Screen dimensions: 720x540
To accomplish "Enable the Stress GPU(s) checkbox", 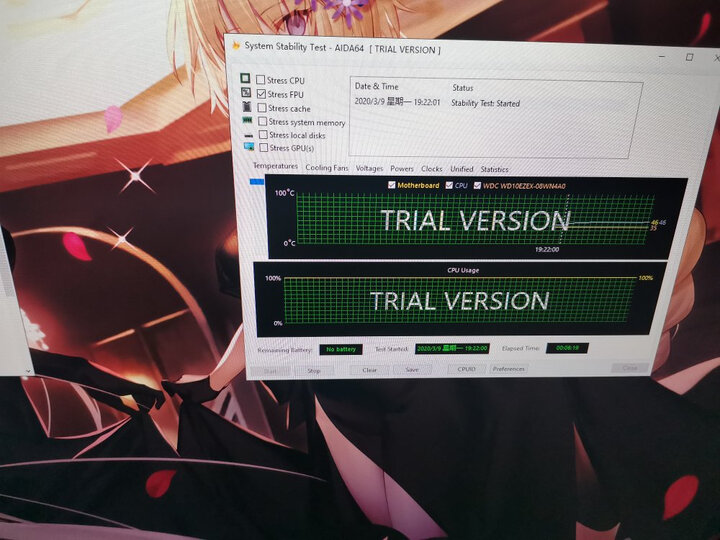I will [x=264, y=148].
